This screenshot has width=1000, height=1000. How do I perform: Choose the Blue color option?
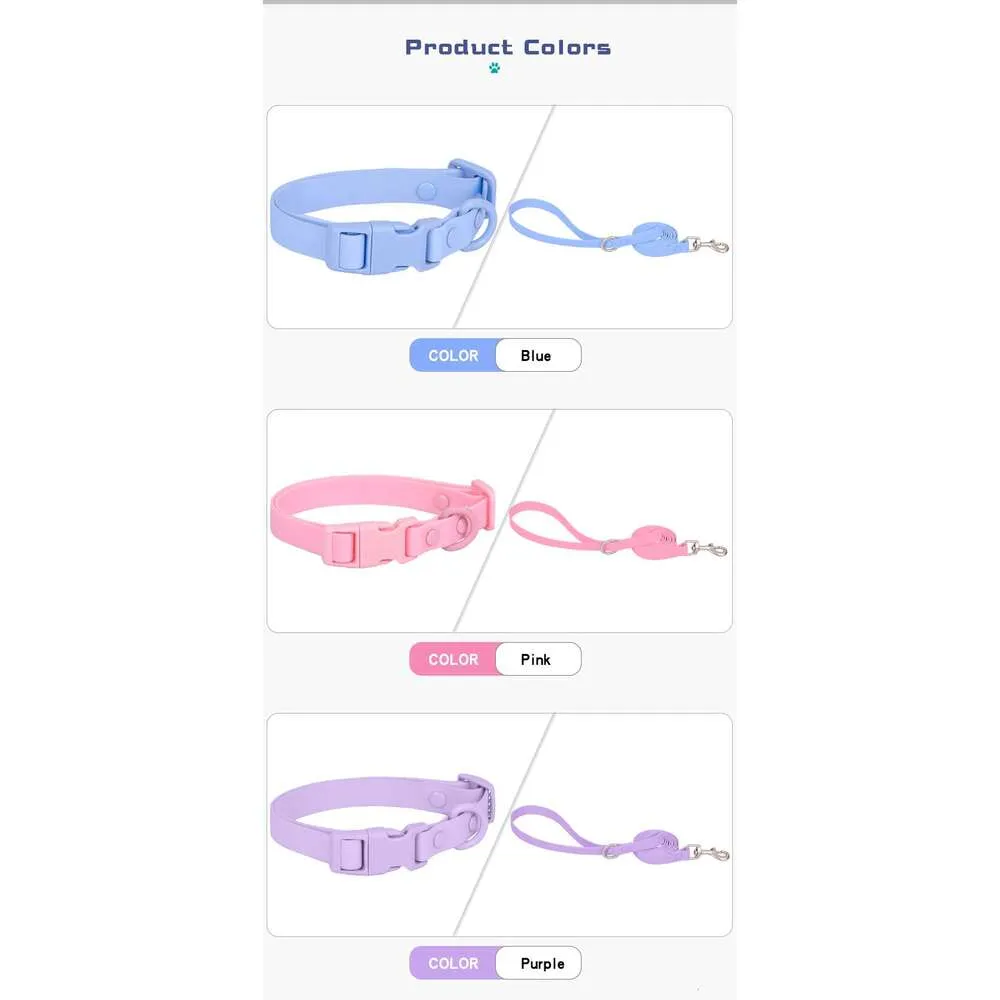pos(538,355)
